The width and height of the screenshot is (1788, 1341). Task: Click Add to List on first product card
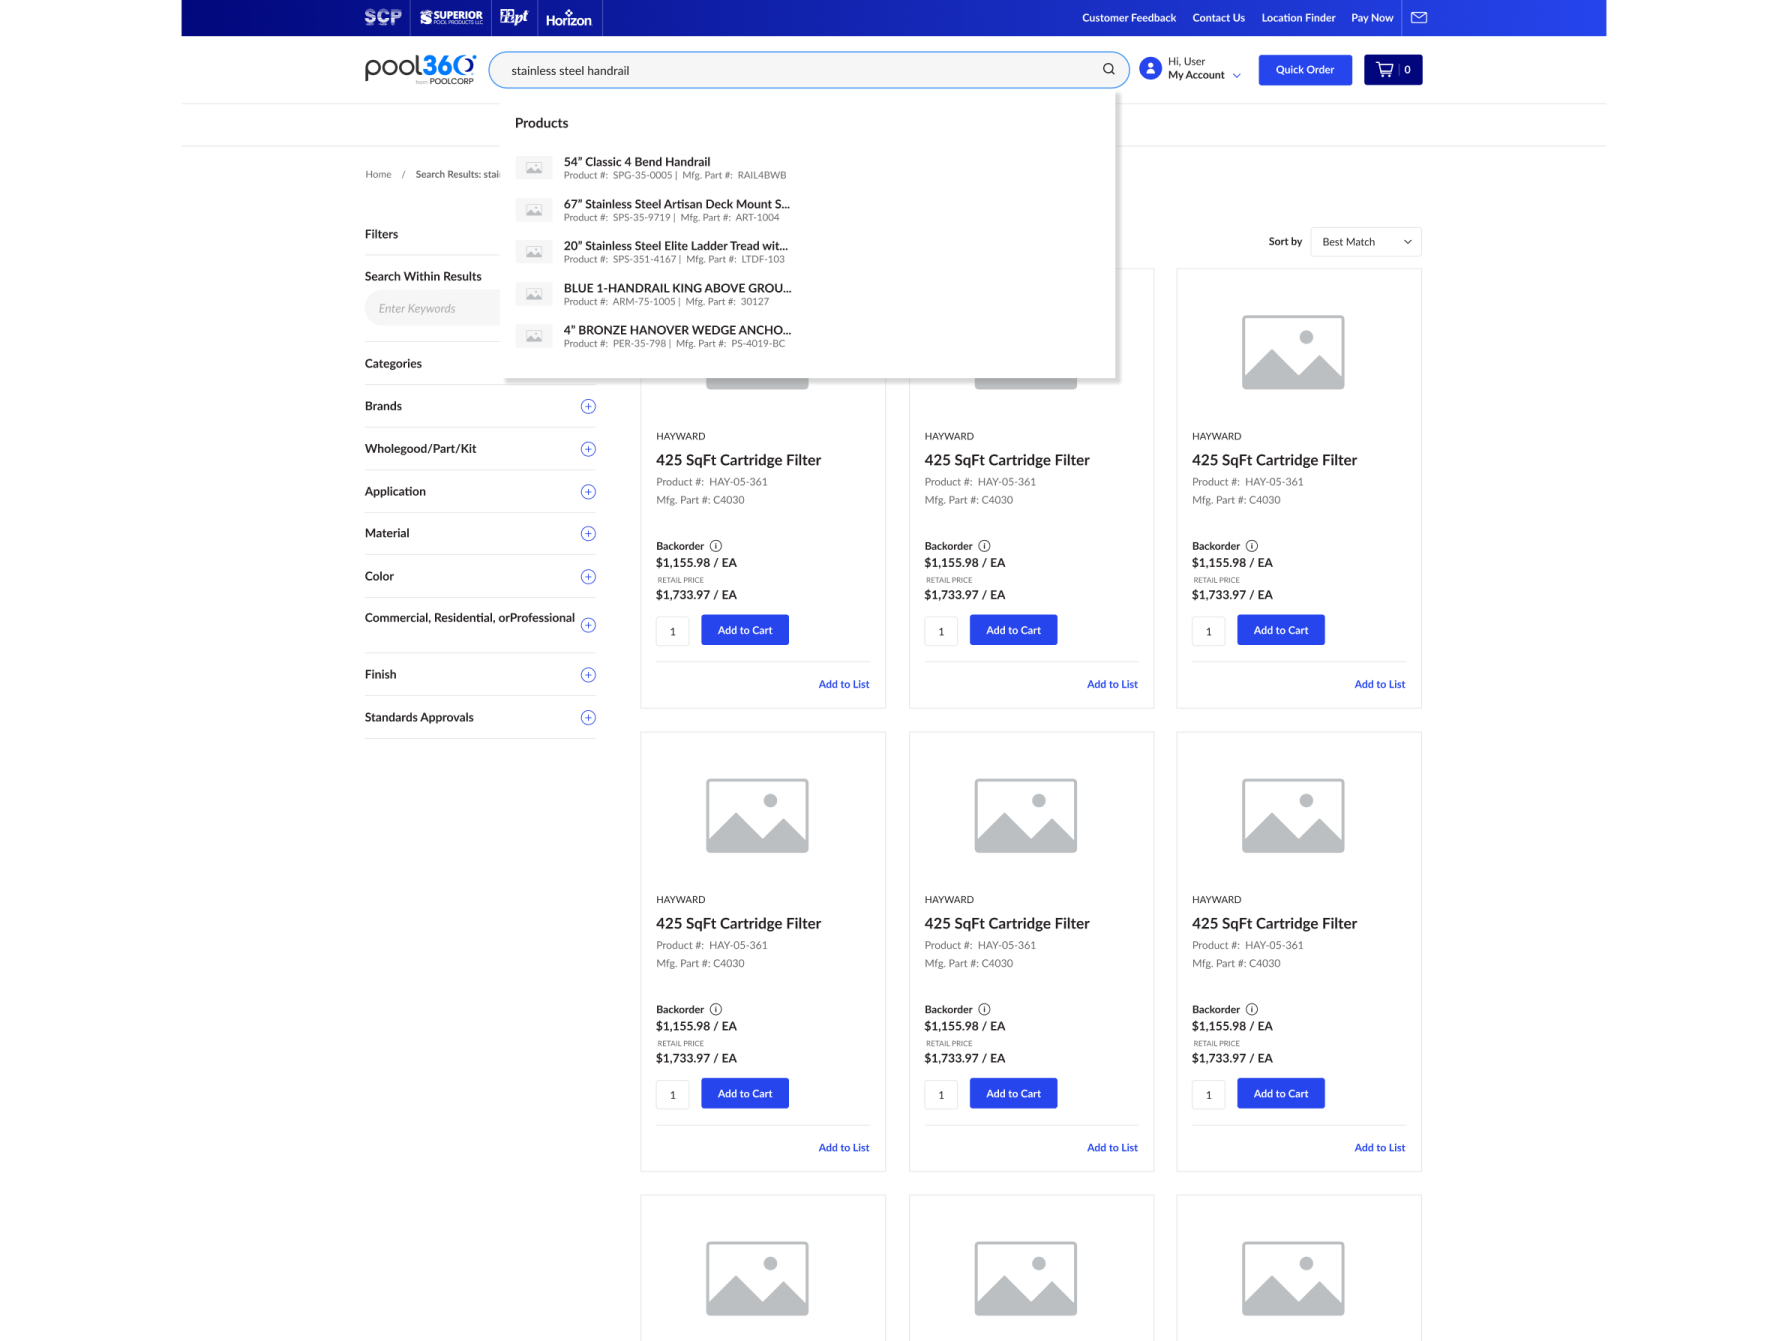(844, 684)
